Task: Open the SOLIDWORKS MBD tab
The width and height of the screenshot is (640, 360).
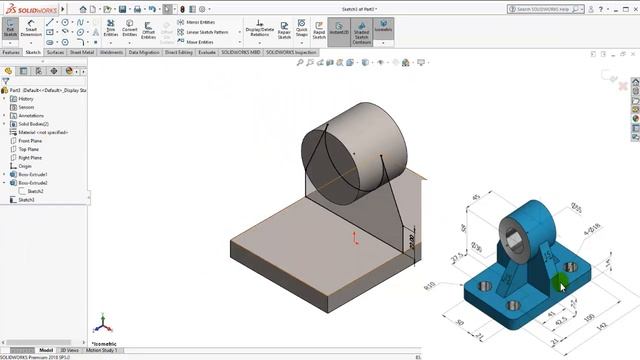Action: (x=241, y=52)
